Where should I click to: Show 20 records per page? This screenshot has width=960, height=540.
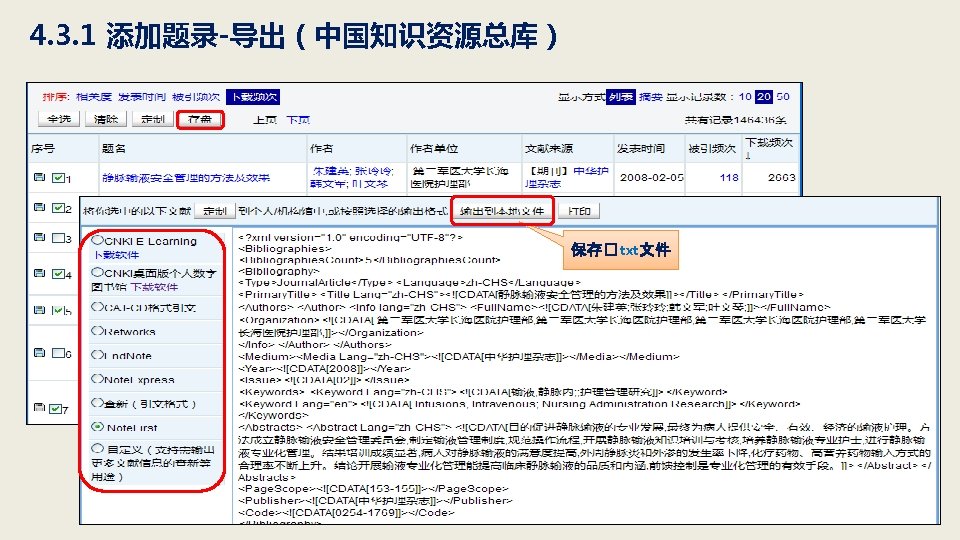point(763,96)
